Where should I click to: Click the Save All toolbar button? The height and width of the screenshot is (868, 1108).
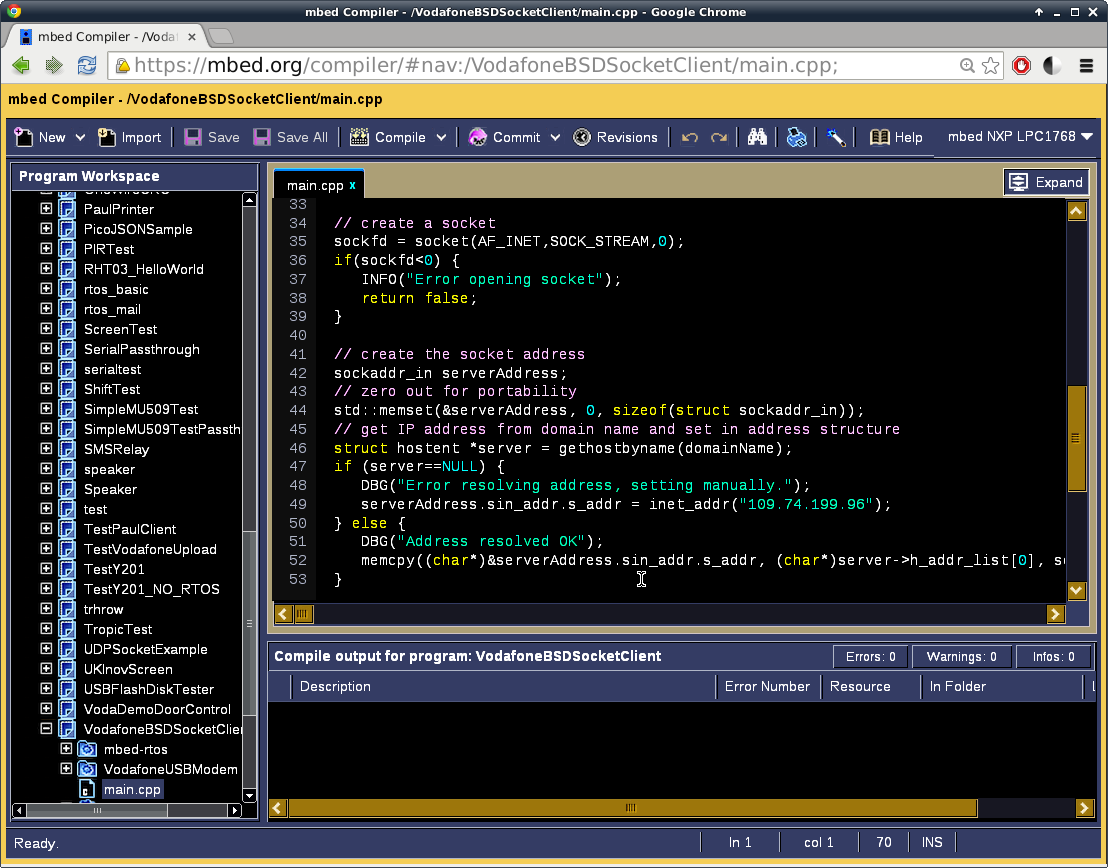click(290, 137)
